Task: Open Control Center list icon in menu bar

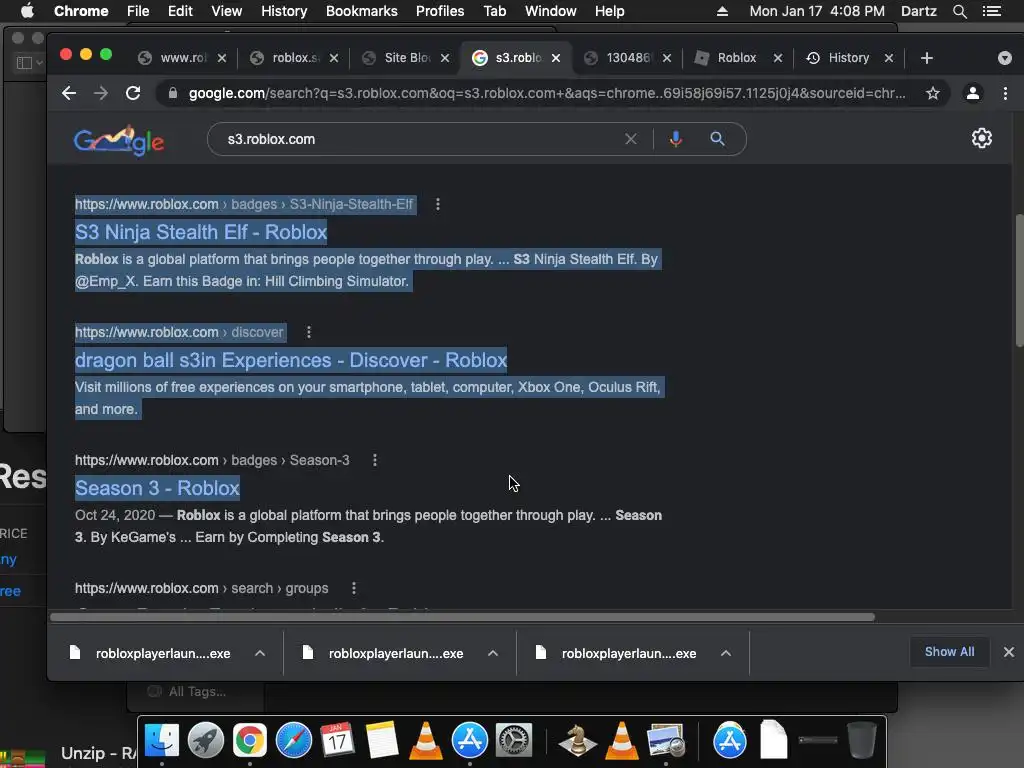Action: tap(991, 11)
